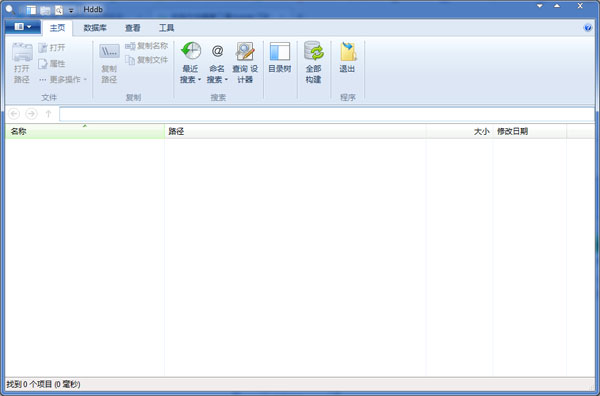Click the search magnifier icon in title bar
Image resolution: width=600 pixels, height=396 pixels.
click(x=10, y=9)
